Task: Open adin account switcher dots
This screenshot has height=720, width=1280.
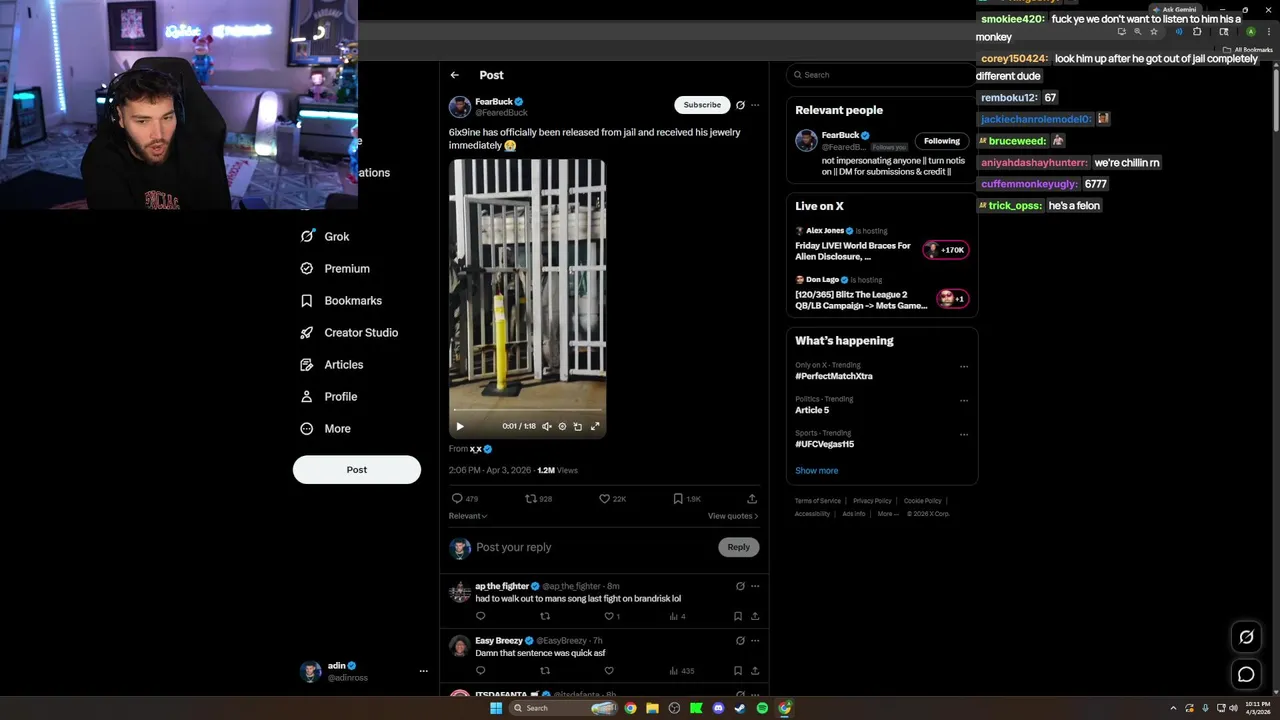Action: 423,671
